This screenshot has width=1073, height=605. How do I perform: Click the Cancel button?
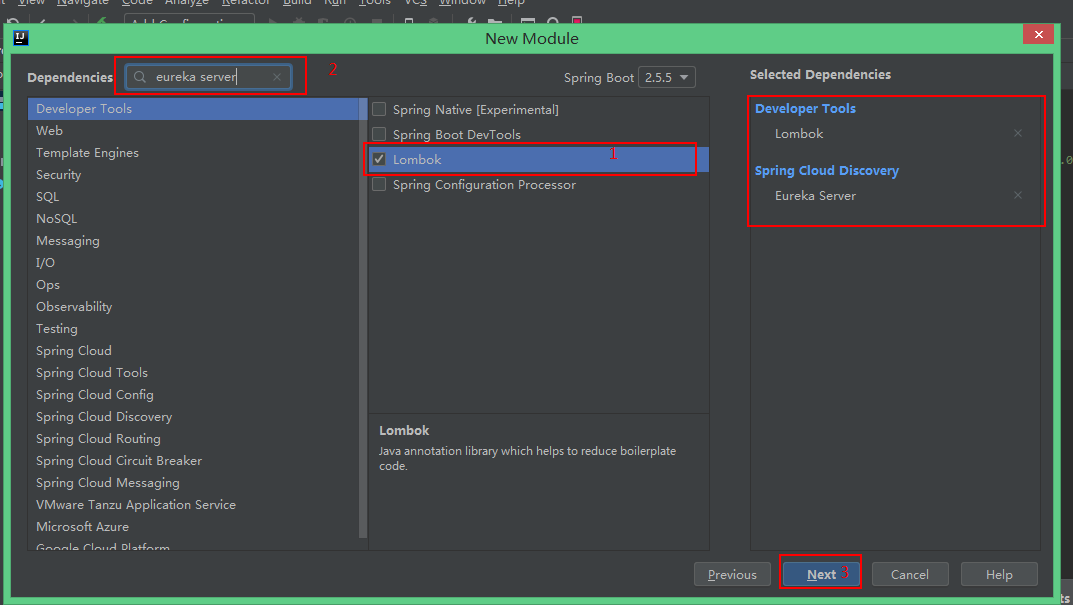click(910, 574)
